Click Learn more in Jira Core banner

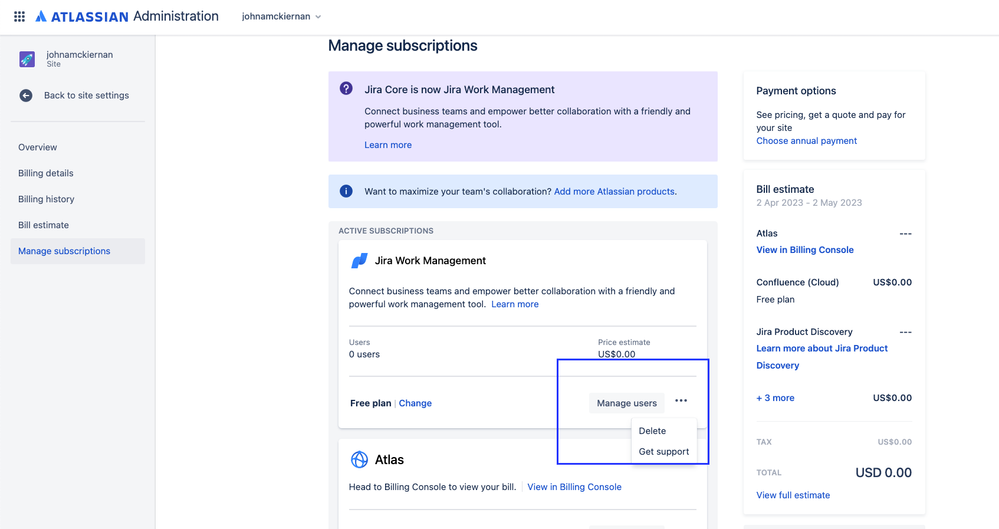click(388, 145)
